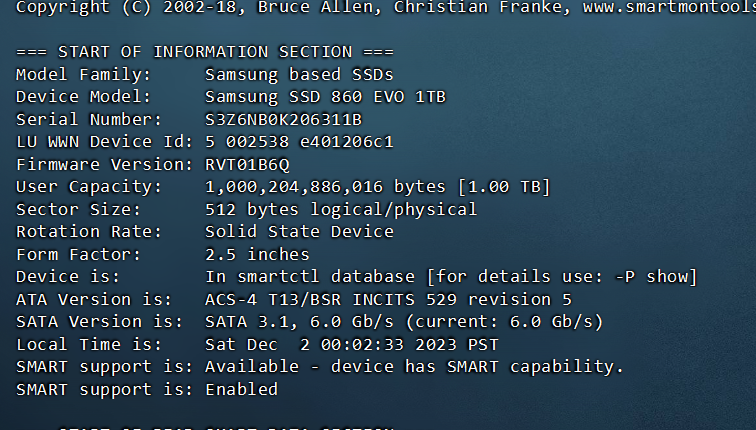The width and height of the screenshot is (756, 430).
Task: Click the Solid State Device rotation rate value
Action: click(x=299, y=232)
